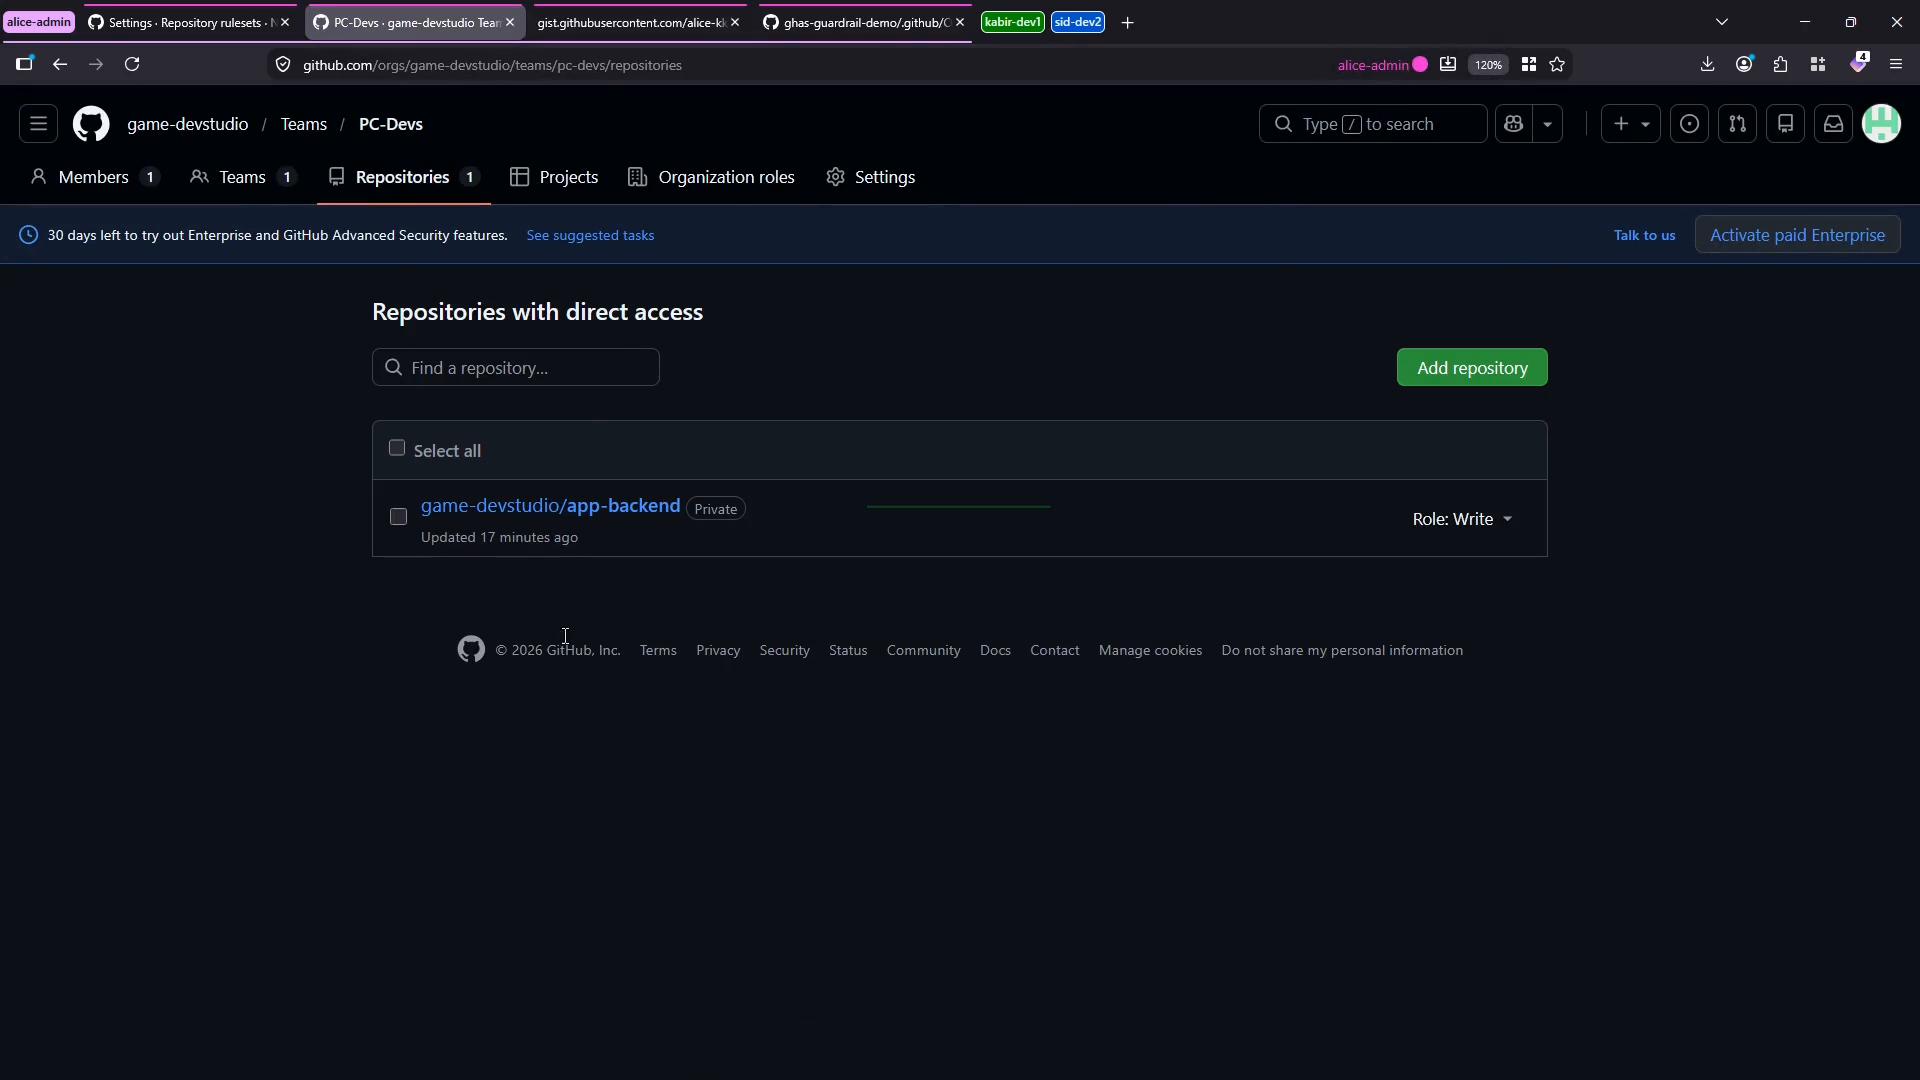Open the Copilot chat icon
Image resolution: width=1920 pixels, height=1080 pixels.
click(1513, 124)
